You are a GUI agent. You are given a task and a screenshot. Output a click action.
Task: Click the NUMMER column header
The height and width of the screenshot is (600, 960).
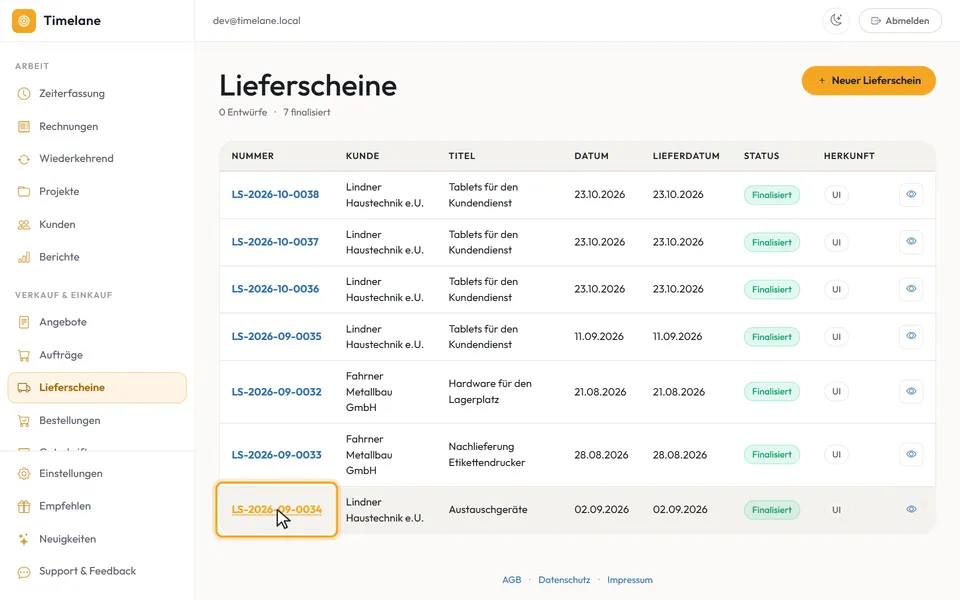(x=252, y=156)
